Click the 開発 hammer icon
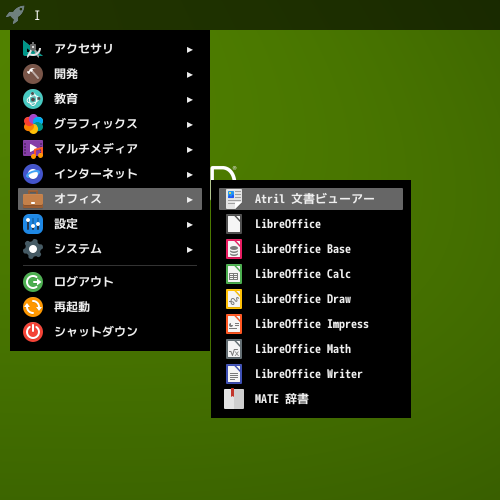 pyautogui.click(x=33, y=74)
